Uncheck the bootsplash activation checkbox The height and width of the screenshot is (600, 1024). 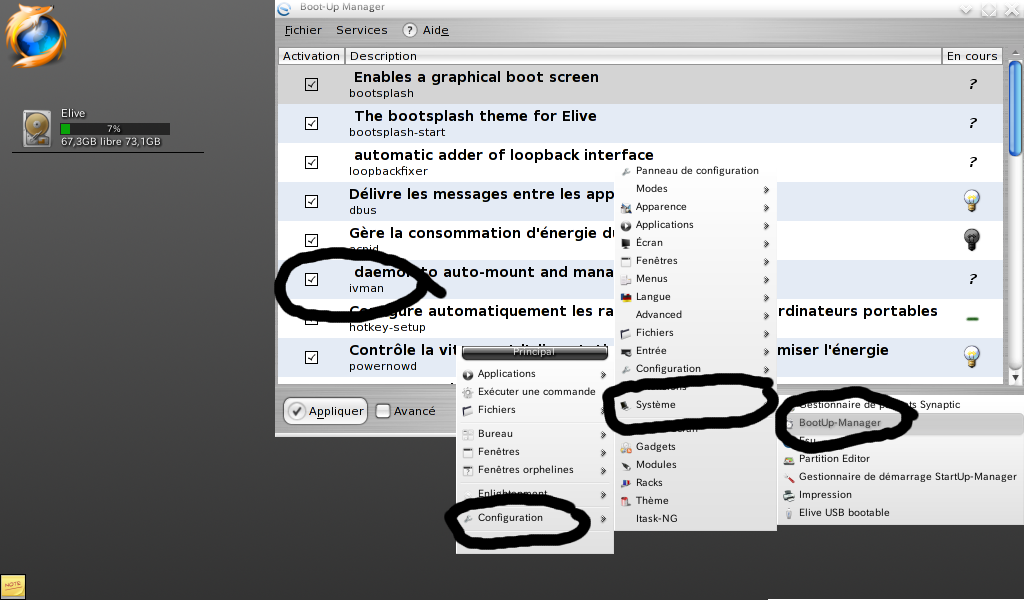pos(311,85)
